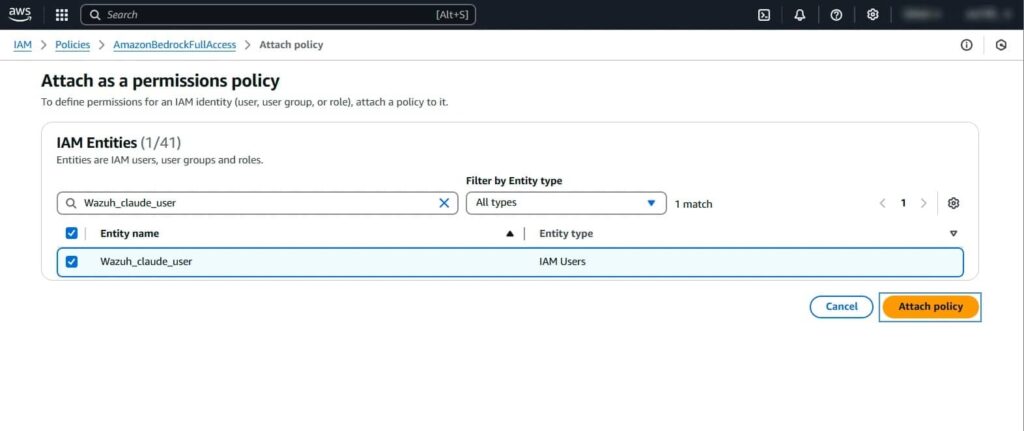The width and height of the screenshot is (1024, 431).
Task: Open the blurred region selector
Action: (920, 14)
